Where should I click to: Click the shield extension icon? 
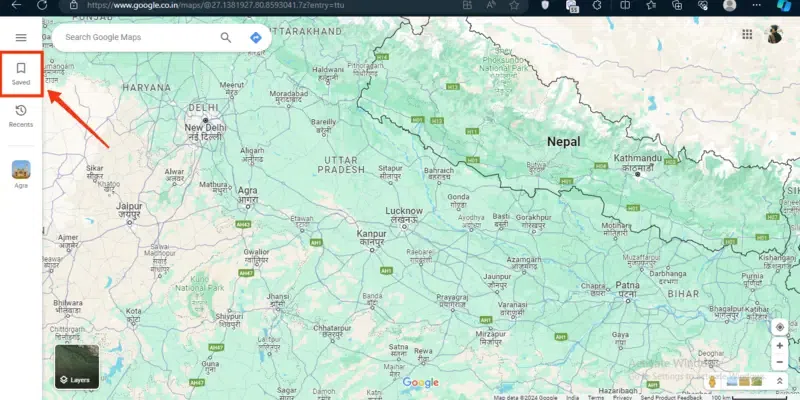click(x=545, y=5)
